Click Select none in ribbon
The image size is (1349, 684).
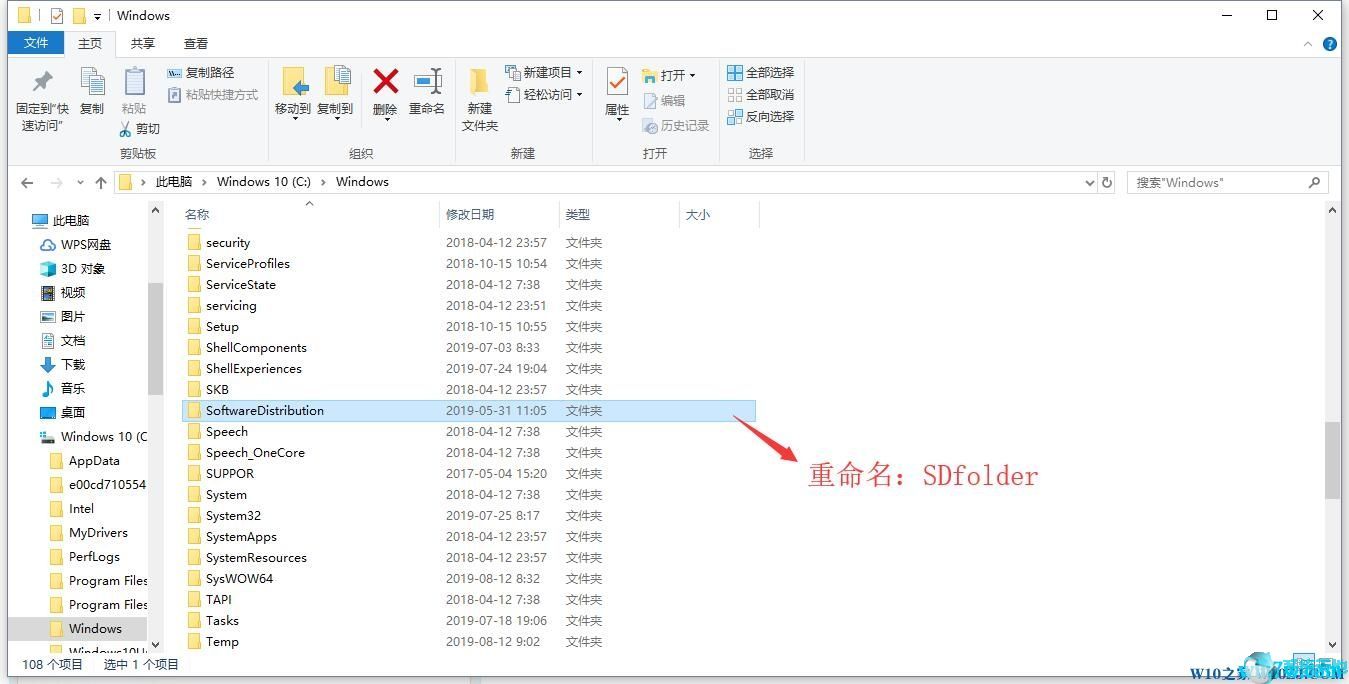tap(760, 95)
